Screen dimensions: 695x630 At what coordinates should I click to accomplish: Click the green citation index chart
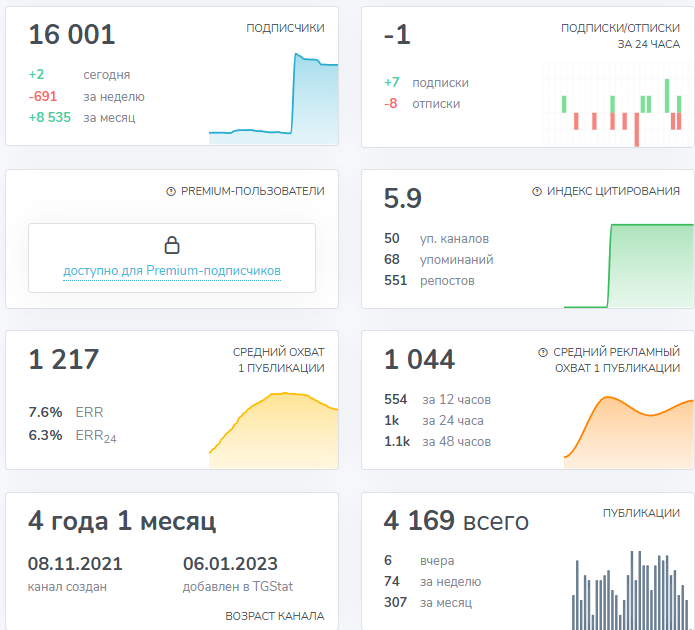point(628,265)
